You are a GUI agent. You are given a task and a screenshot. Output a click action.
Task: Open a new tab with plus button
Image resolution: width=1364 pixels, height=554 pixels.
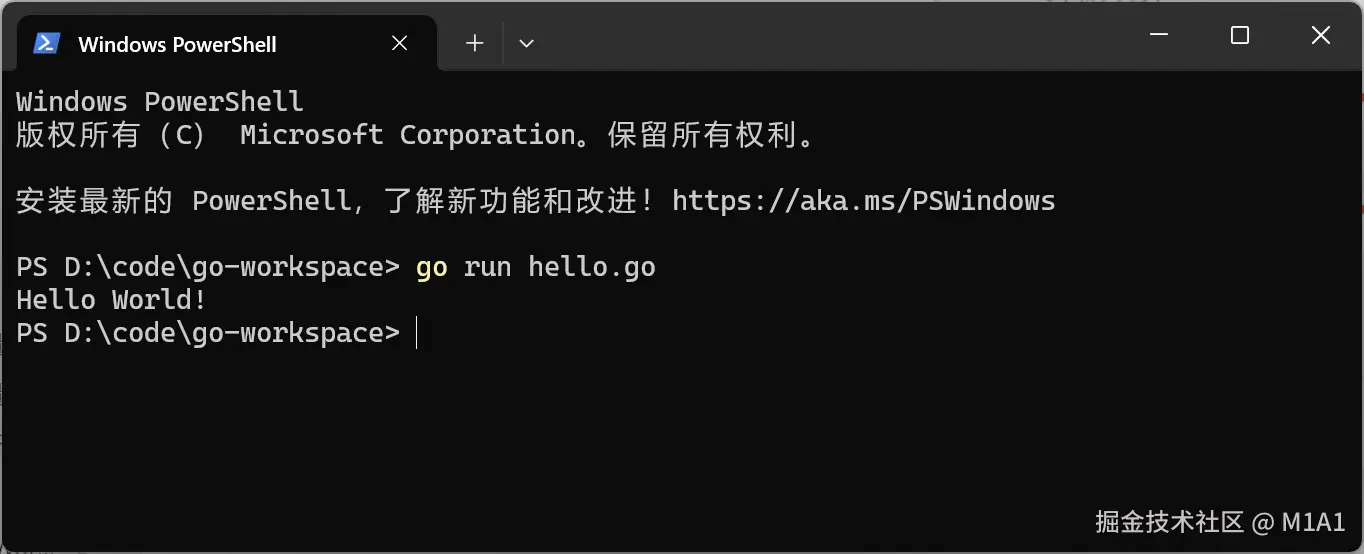(475, 43)
